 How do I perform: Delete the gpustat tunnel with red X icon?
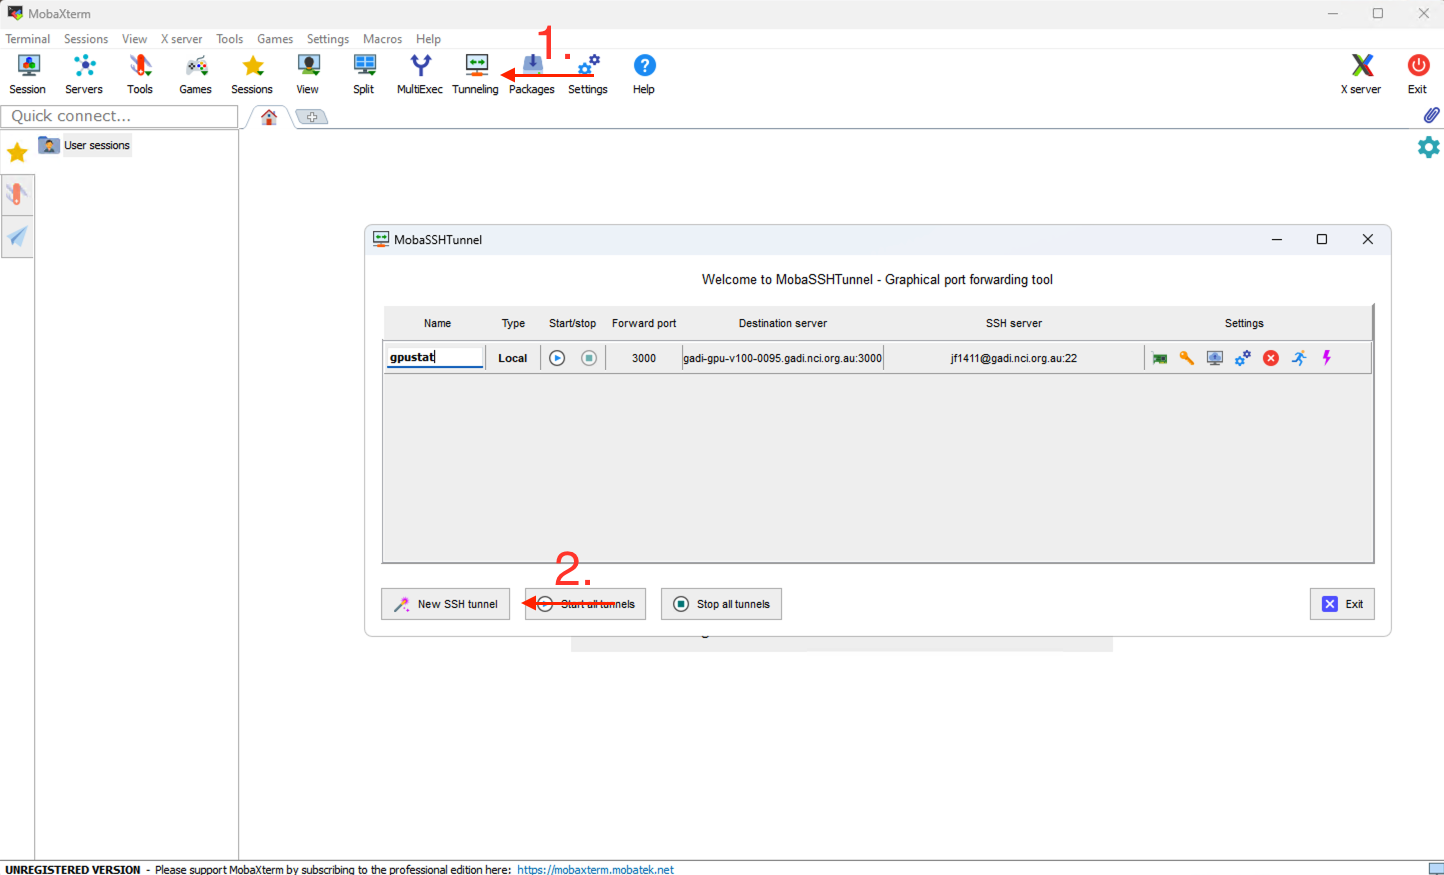pos(1270,358)
